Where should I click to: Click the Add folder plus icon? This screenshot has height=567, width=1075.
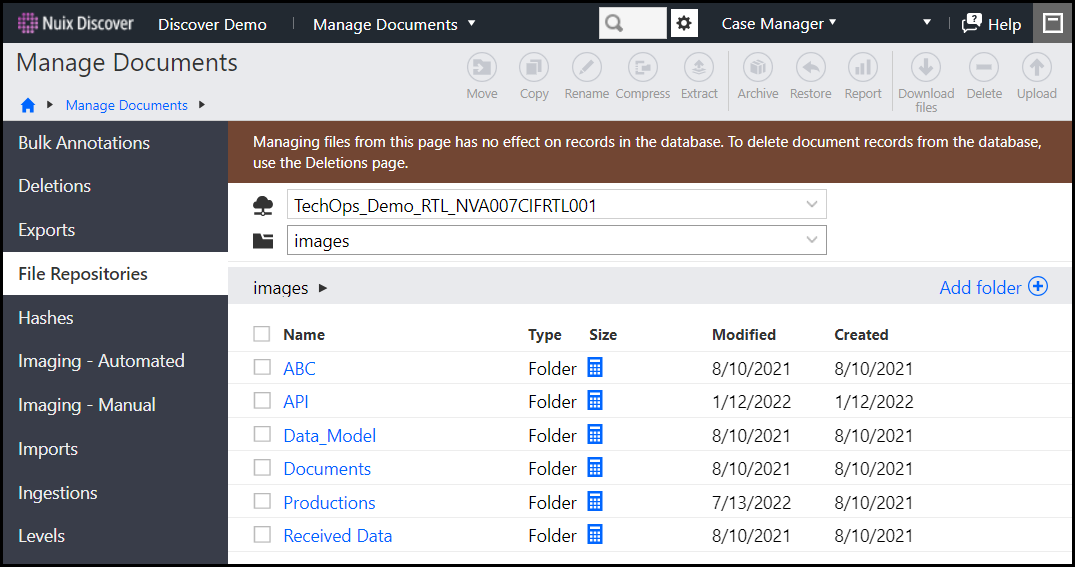pyautogui.click(x=1038, y=287)
